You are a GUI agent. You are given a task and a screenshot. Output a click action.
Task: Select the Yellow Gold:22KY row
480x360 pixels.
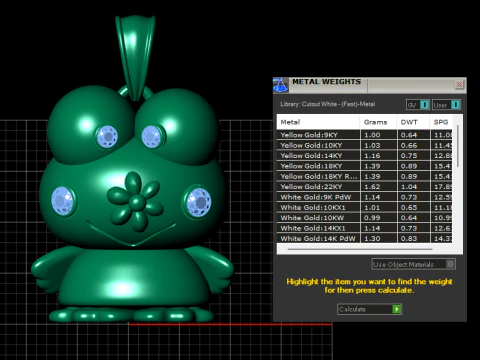(364, 187)
